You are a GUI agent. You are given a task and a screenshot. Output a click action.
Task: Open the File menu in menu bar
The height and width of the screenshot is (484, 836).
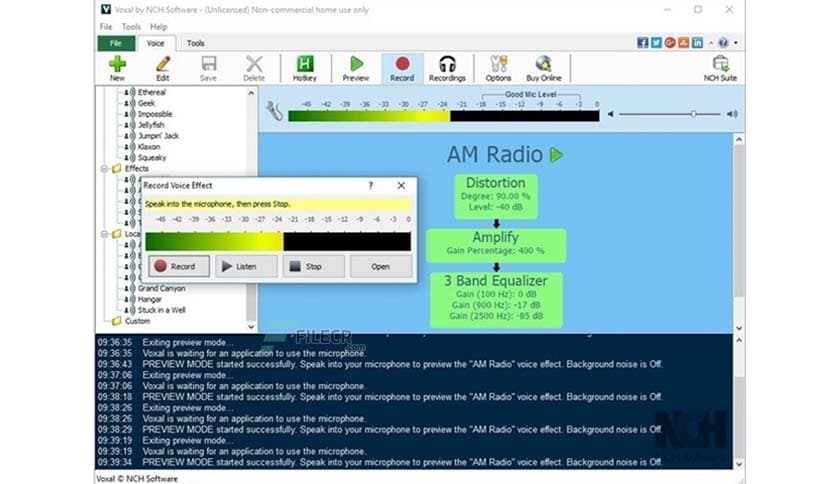click(x=106, y=27)
